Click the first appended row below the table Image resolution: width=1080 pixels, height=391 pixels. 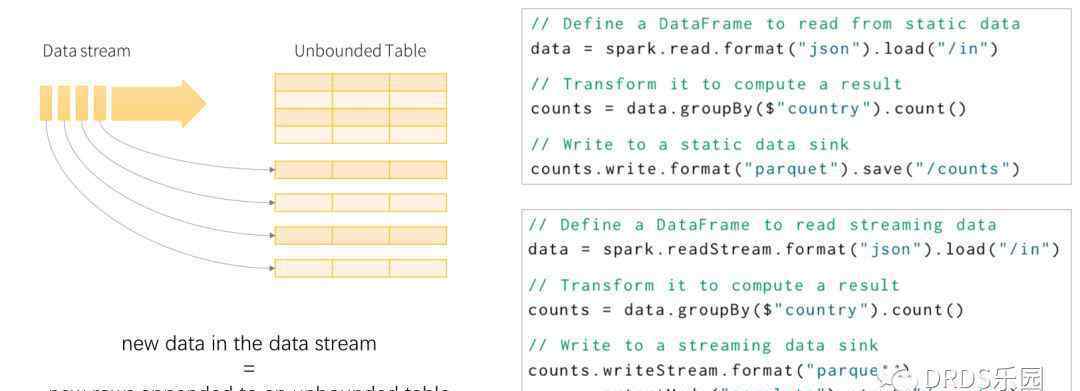coord(361,169)
